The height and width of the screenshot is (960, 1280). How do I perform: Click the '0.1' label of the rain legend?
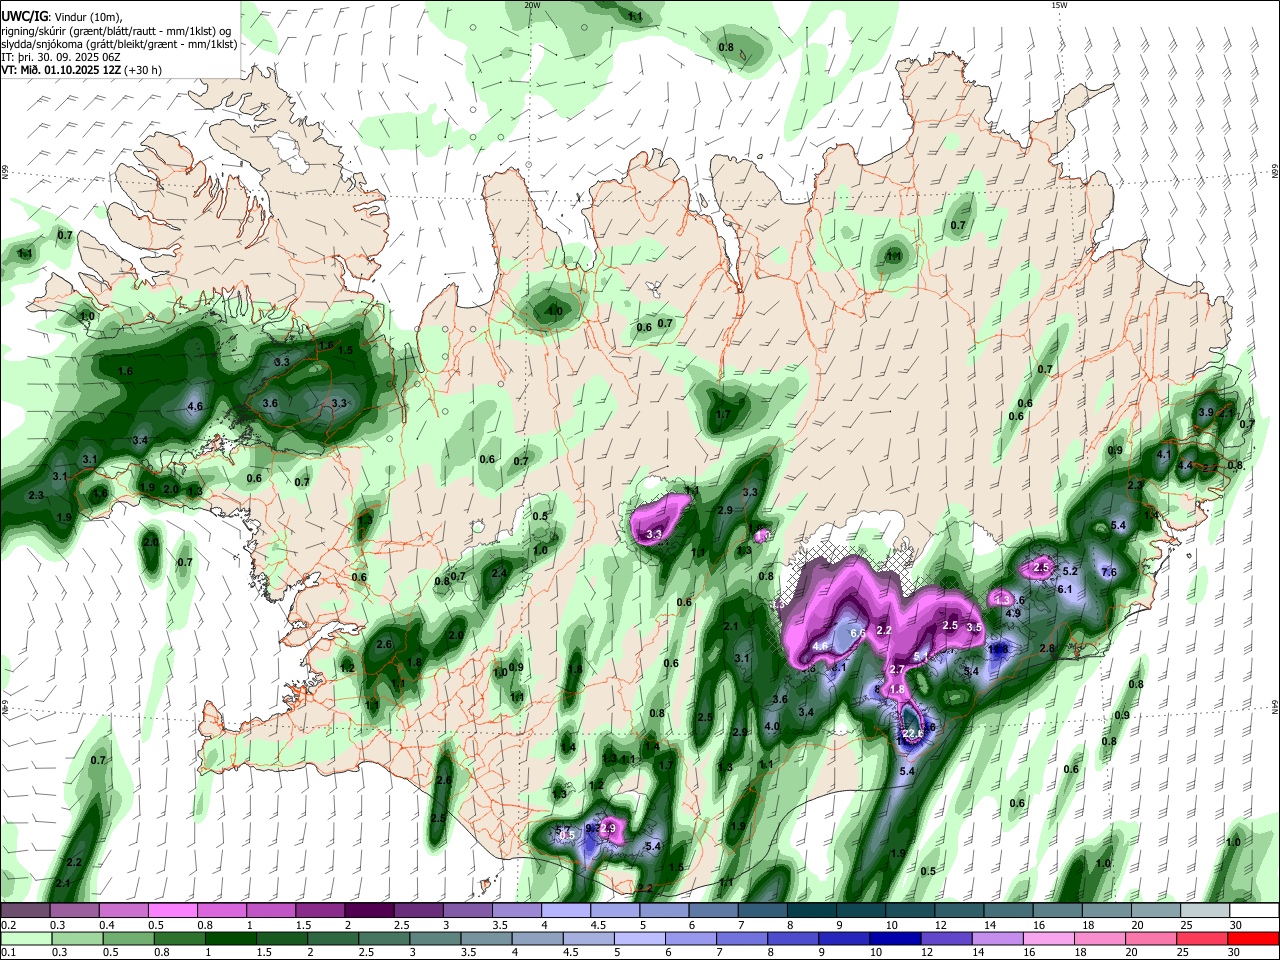(8, 953)
